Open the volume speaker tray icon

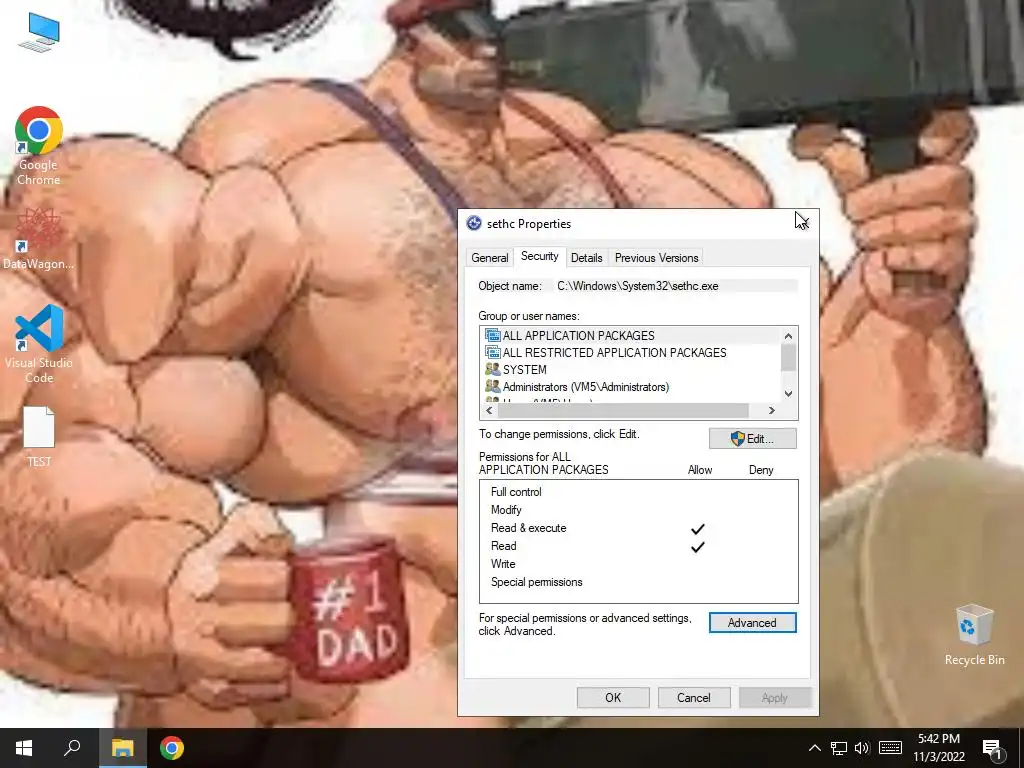[x=862, y=748]
